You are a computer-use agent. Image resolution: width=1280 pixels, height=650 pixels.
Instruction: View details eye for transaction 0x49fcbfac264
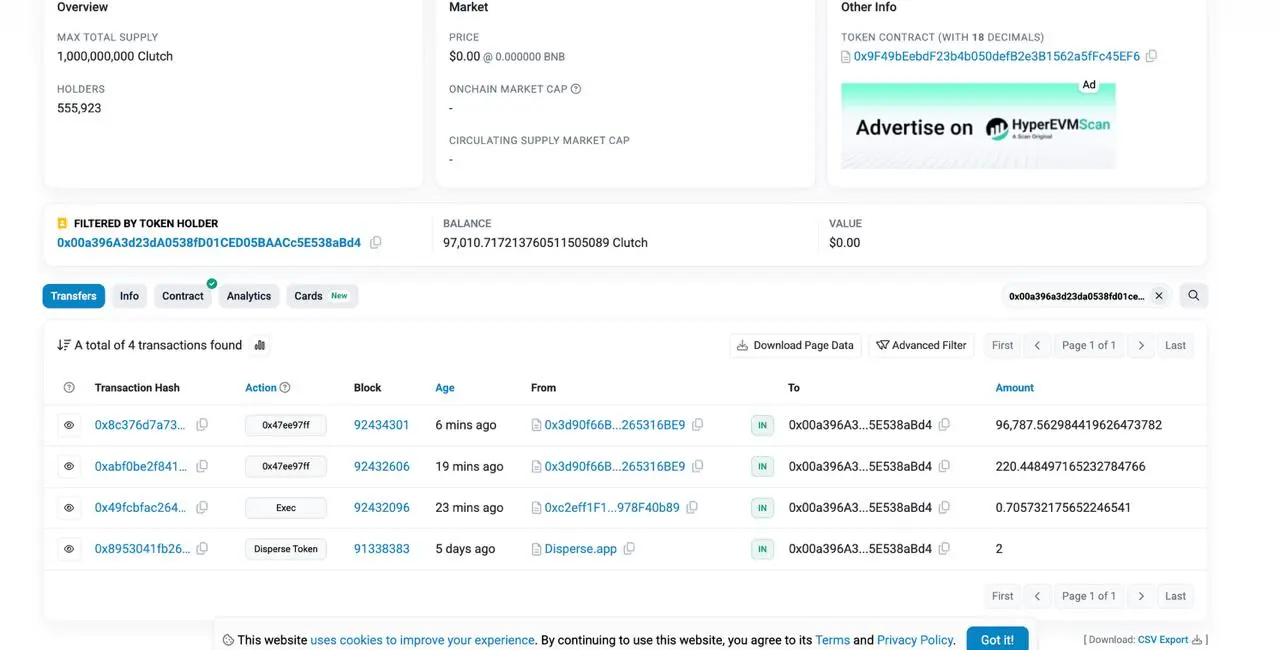coord(69,508)
